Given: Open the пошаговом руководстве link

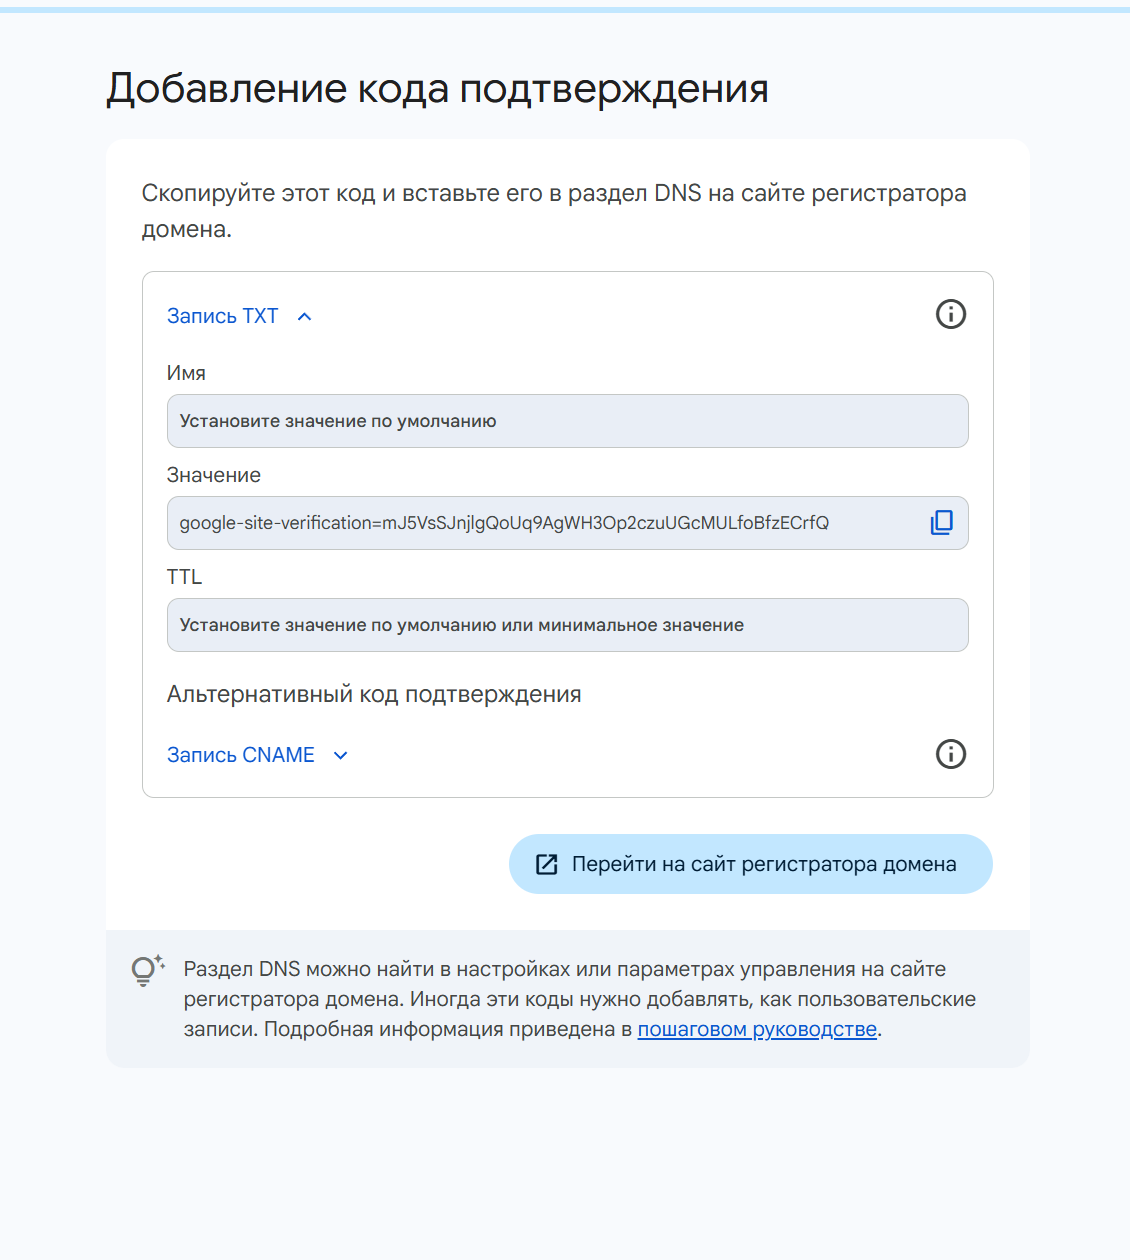Looking at the screenshot, I should (x=757, y=1029).
